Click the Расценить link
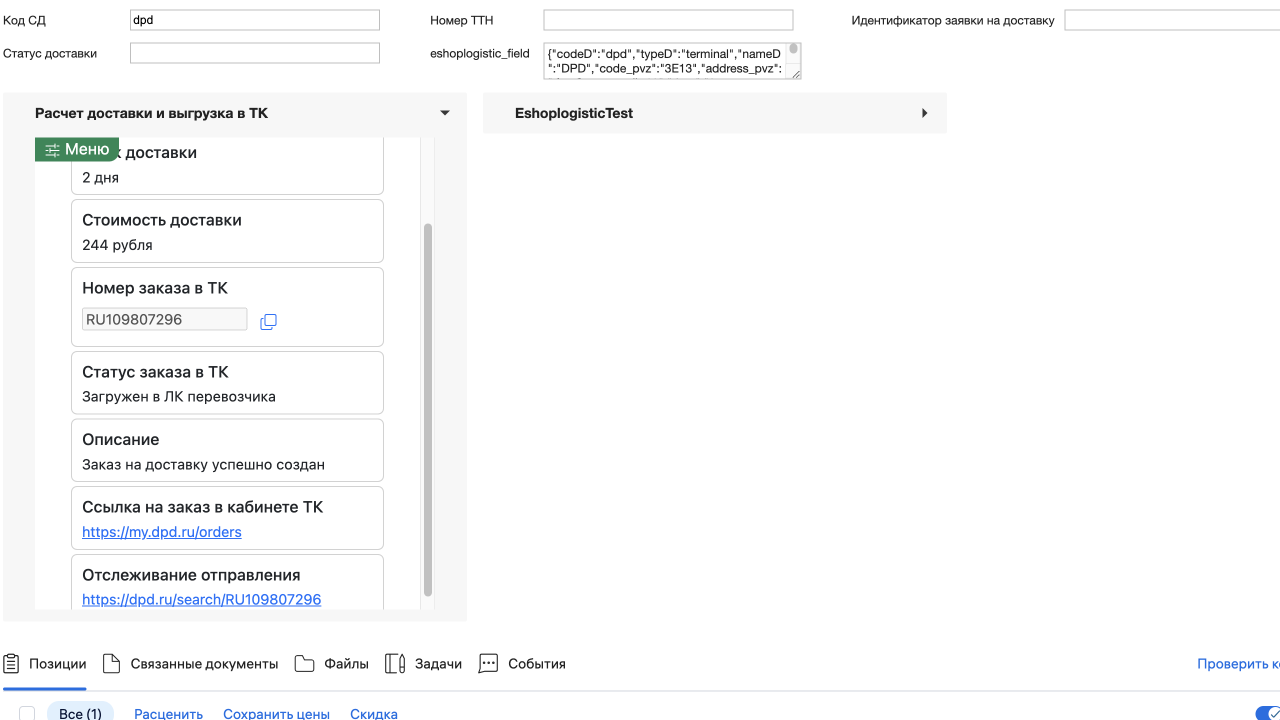The height and width of the screenshot is (720, 1280). [168, 714]
